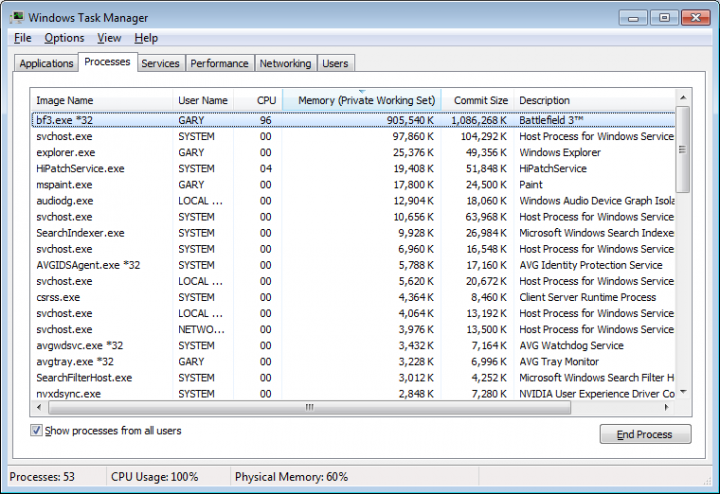
Task: Sort by the CPU column header
Action: (x=258, y=101)
